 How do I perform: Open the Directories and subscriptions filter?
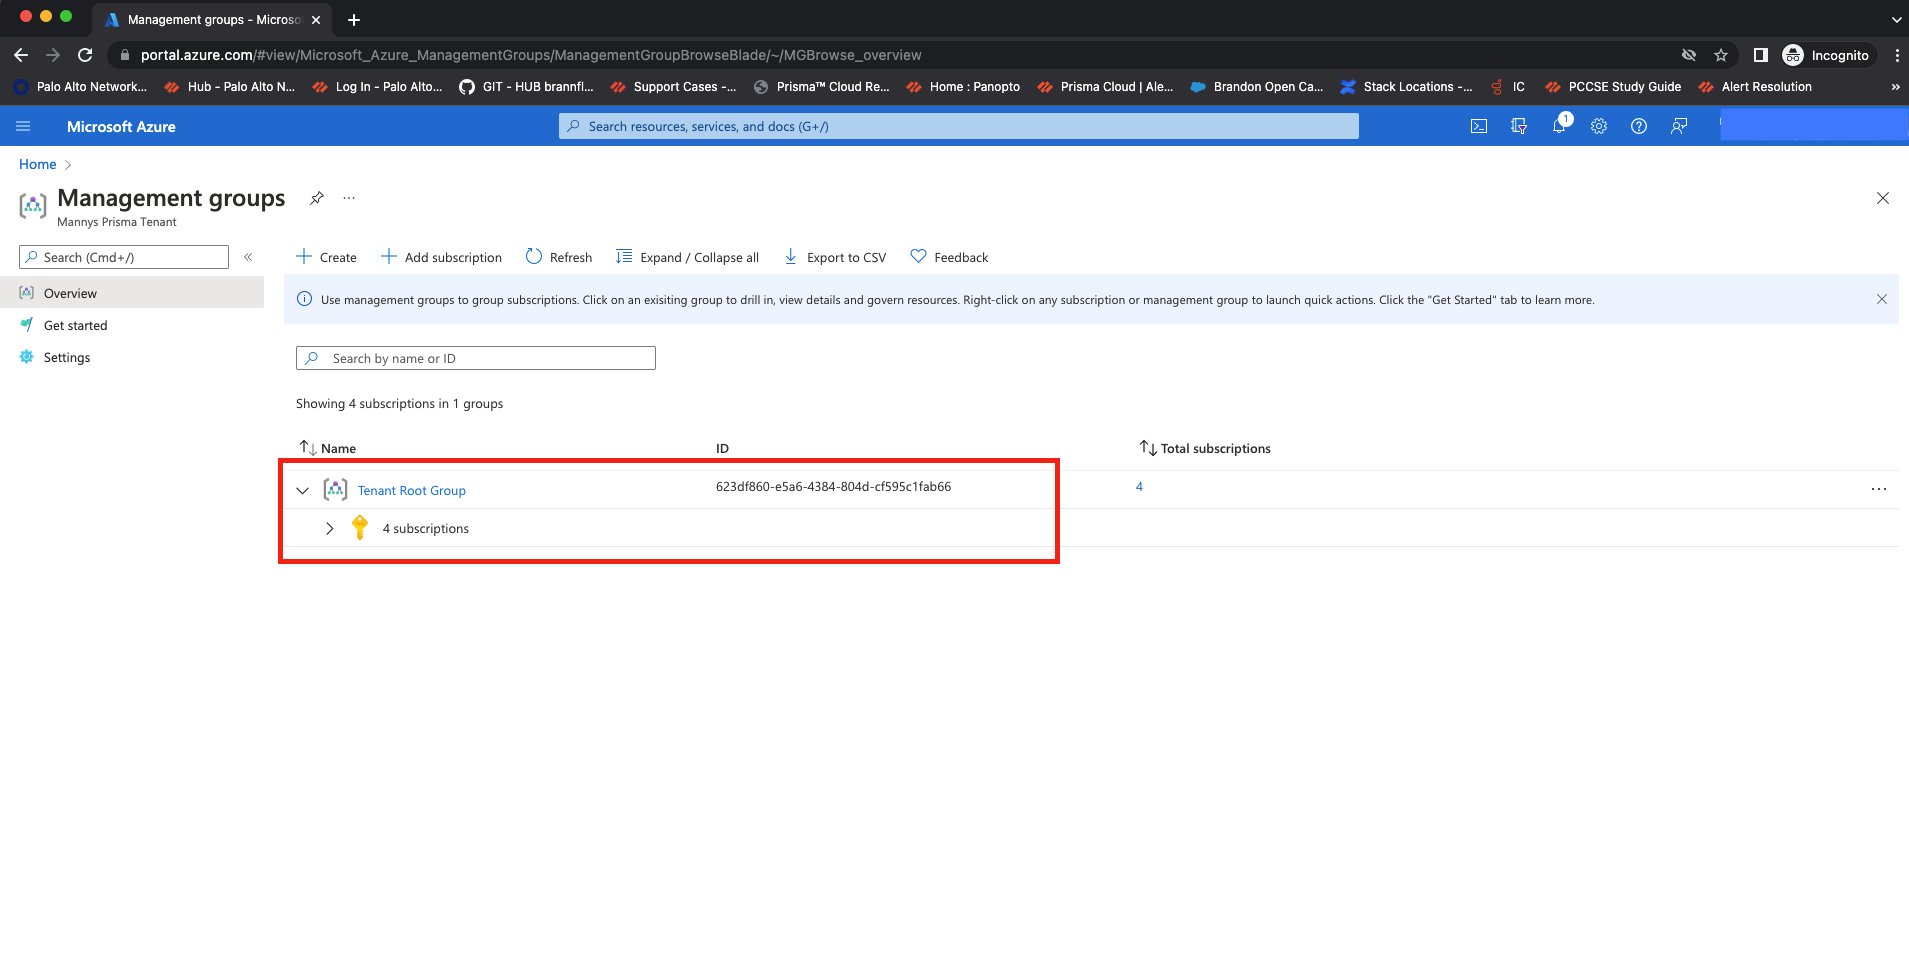tap(1518, 126)
